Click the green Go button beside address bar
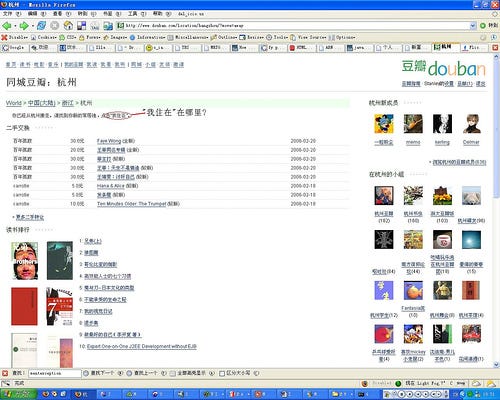 [x=489, y=26]
